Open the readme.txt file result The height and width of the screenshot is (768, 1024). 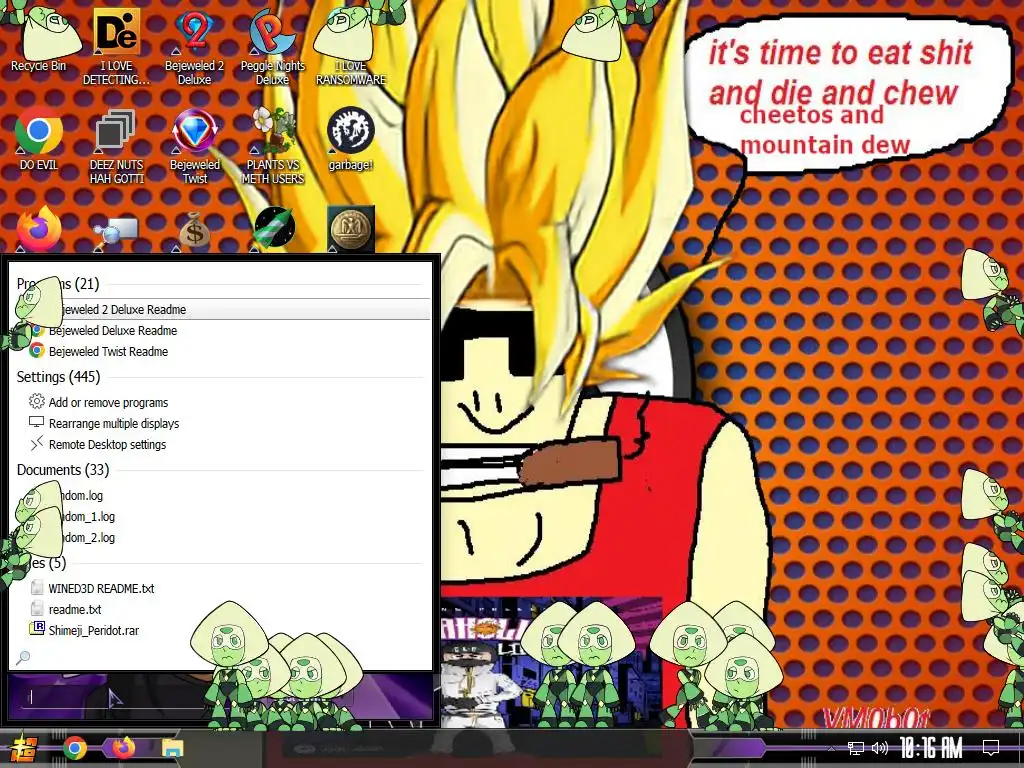click(223, 609)
